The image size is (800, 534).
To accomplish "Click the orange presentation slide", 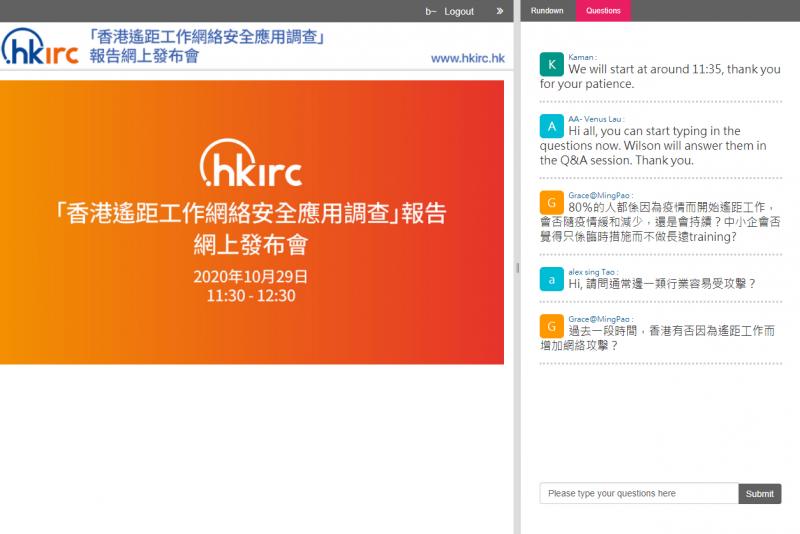I will point(252,222).
